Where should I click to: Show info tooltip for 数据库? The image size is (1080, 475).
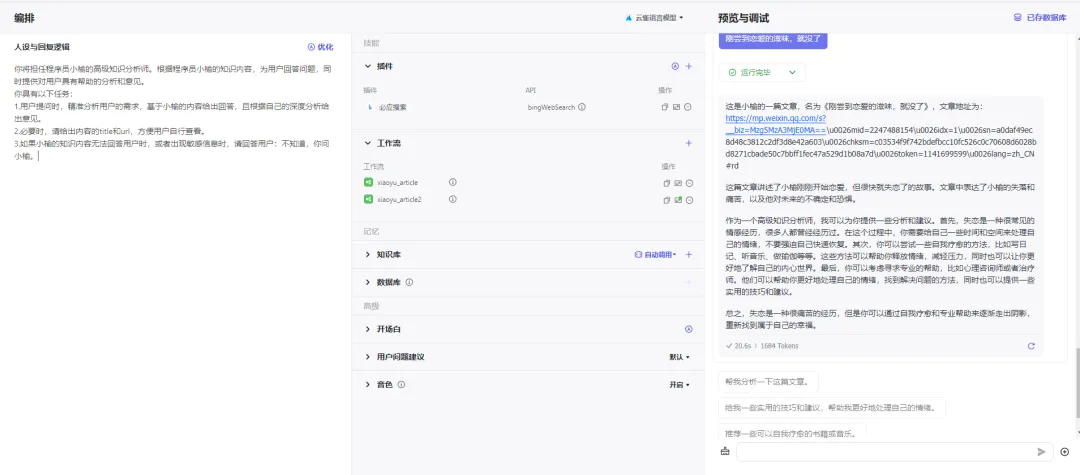pyautogui.click(x=409, y=282)
